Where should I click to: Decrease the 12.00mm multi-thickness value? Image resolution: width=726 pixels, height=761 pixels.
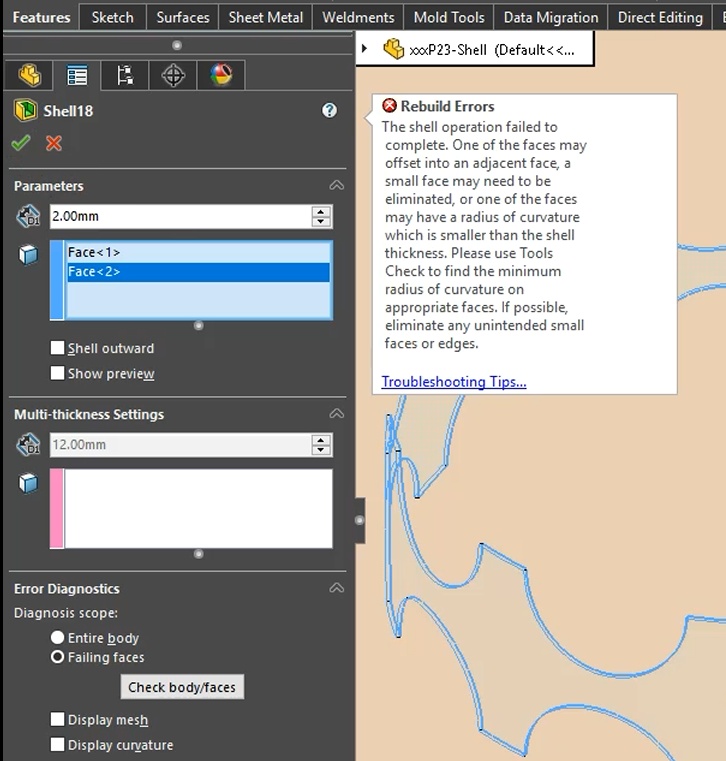[321, 450]
